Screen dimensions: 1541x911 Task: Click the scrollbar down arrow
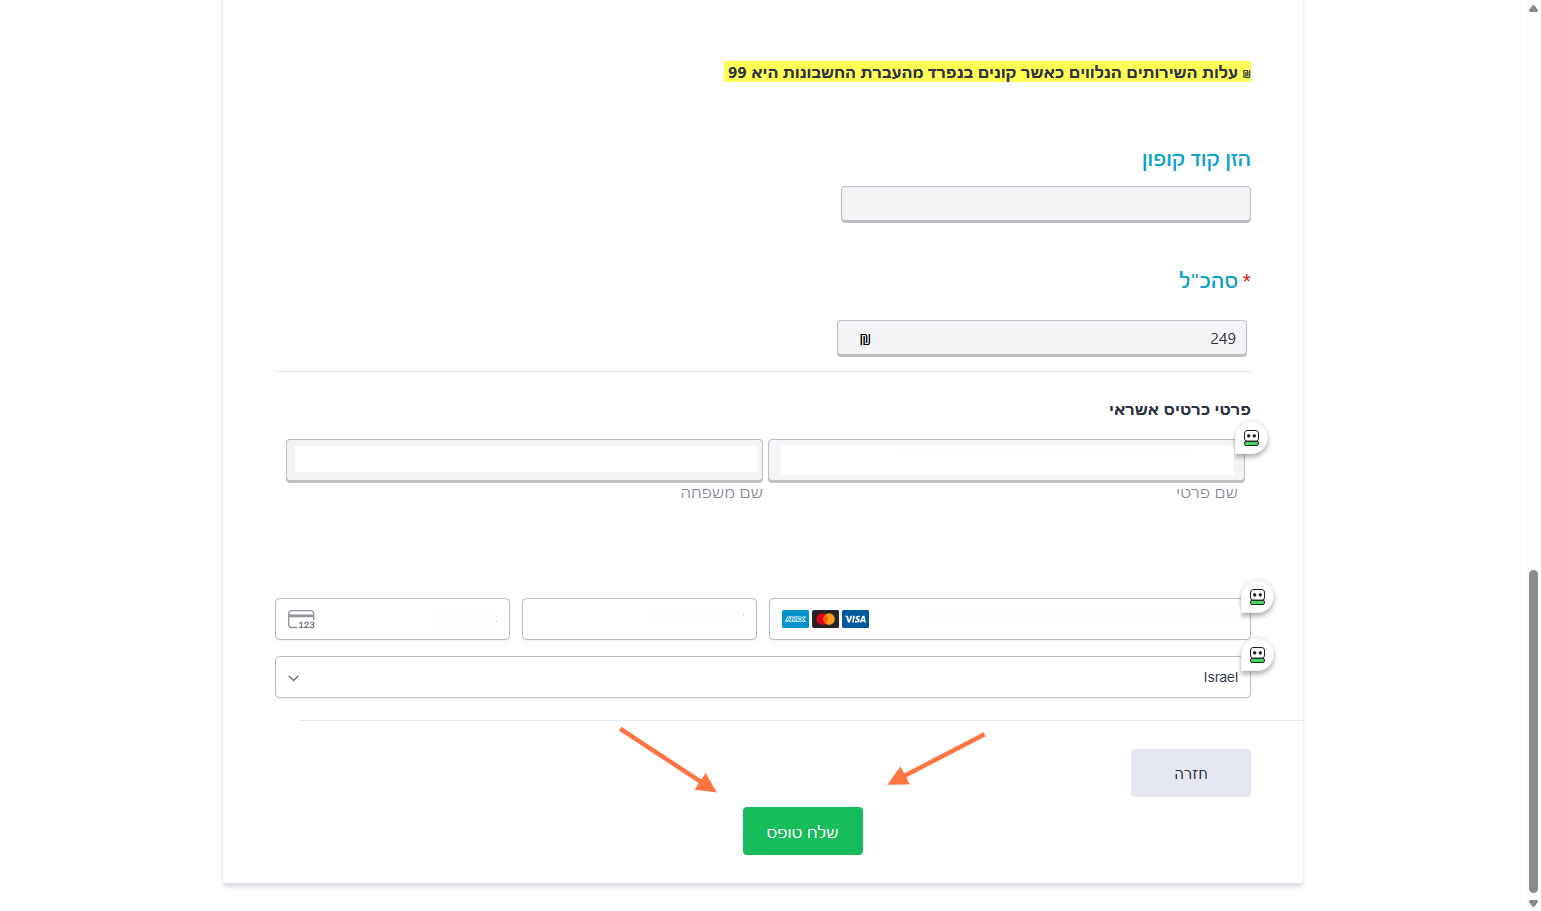pyautogui.click(x=1533, y=903)
